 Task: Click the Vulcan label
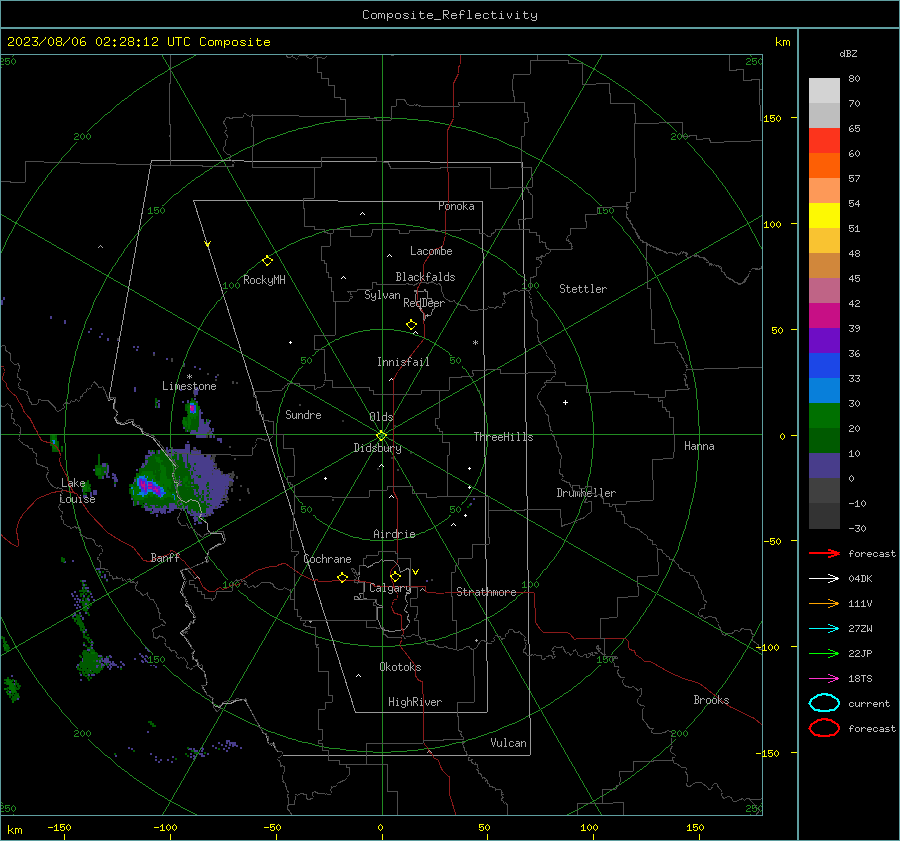click(x=508, y=743)
